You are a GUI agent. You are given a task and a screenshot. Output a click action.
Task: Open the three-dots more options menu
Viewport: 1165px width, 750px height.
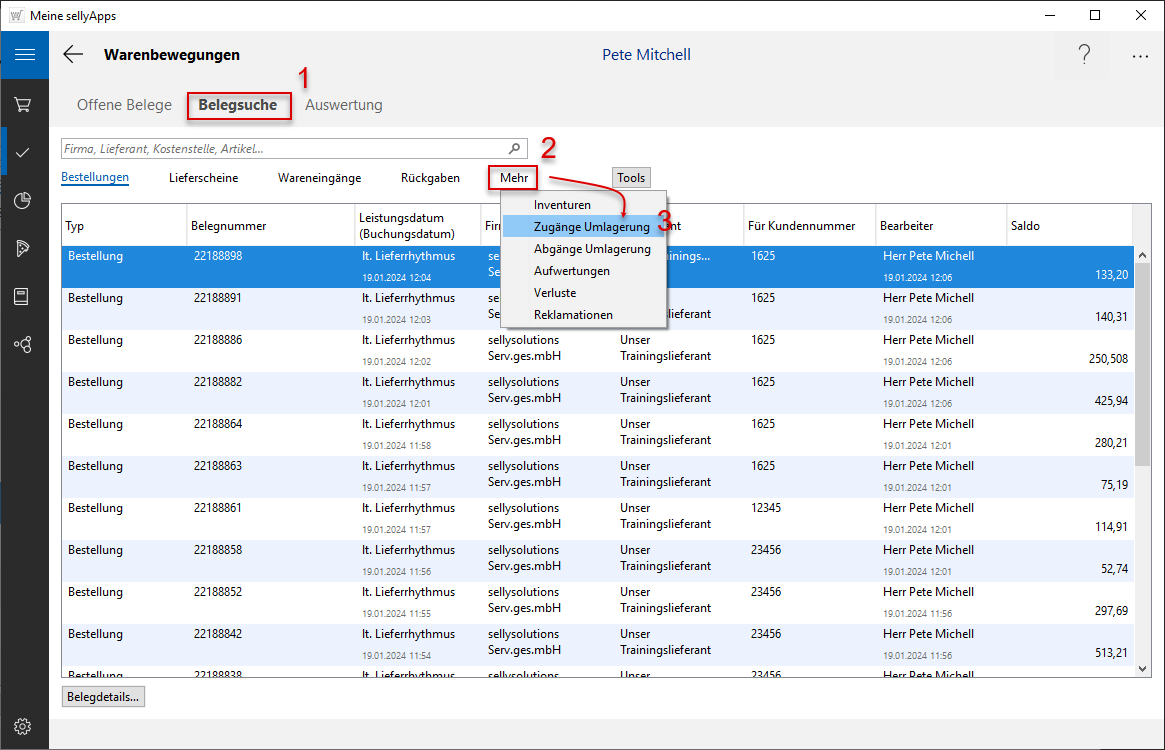click(x=1140, y=56)
